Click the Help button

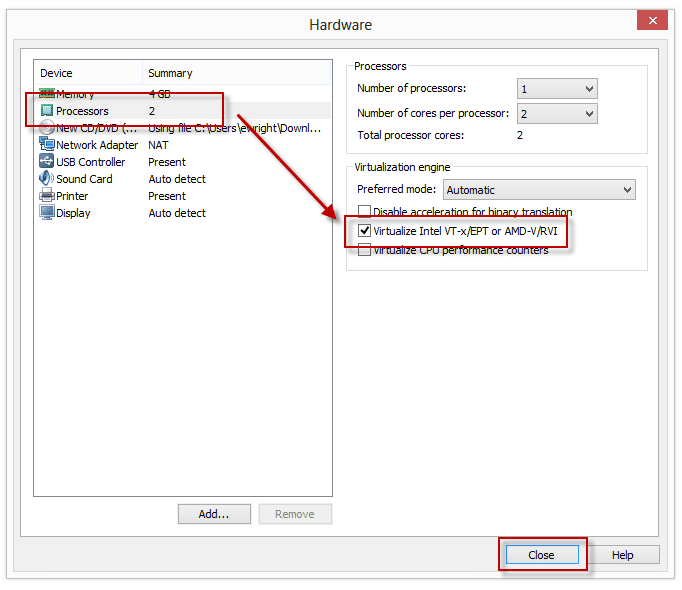pos(622,555)
